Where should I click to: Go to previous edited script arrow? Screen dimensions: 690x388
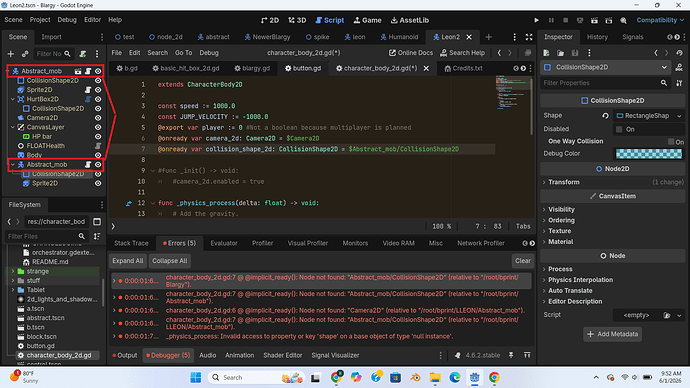click(x=499, y=53)
